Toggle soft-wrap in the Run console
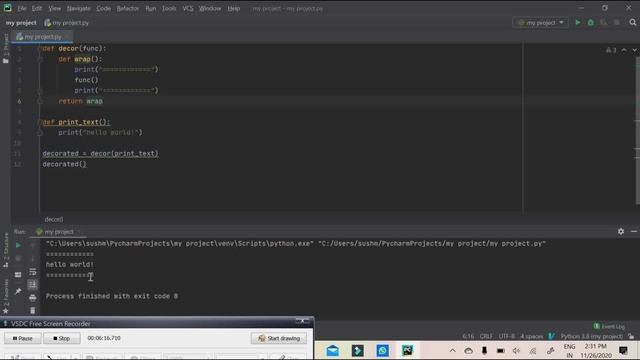The height and width of the screenshot is (360, 640). pyautogui.click(x=33, y=272)
